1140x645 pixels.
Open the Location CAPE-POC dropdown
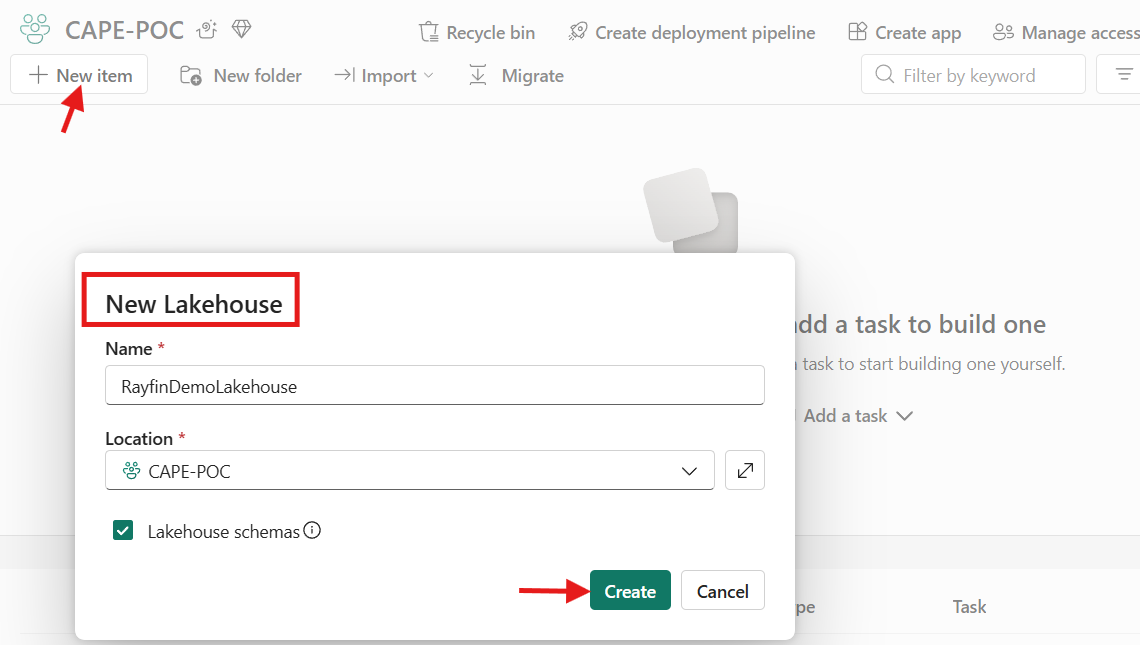click(410, 470)
